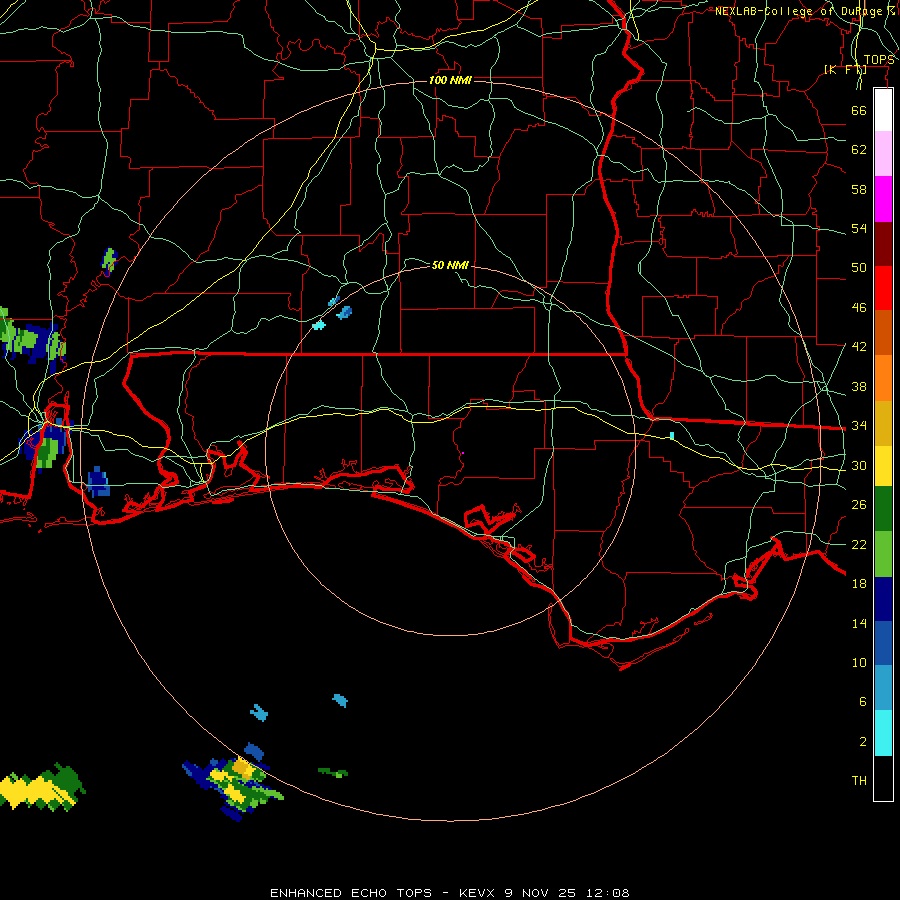Screen dimensions: 900x900
Task: Click the yellow legend swatch
Action: click(x=883, y=465)
